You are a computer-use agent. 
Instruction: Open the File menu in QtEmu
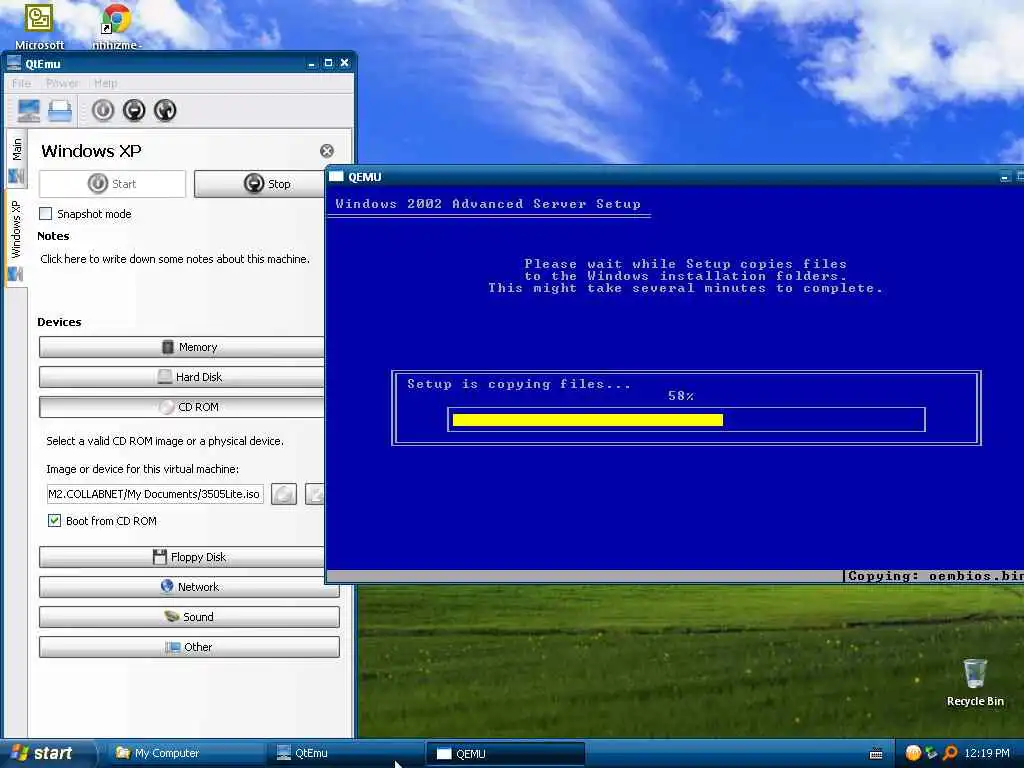pos(21,83)
